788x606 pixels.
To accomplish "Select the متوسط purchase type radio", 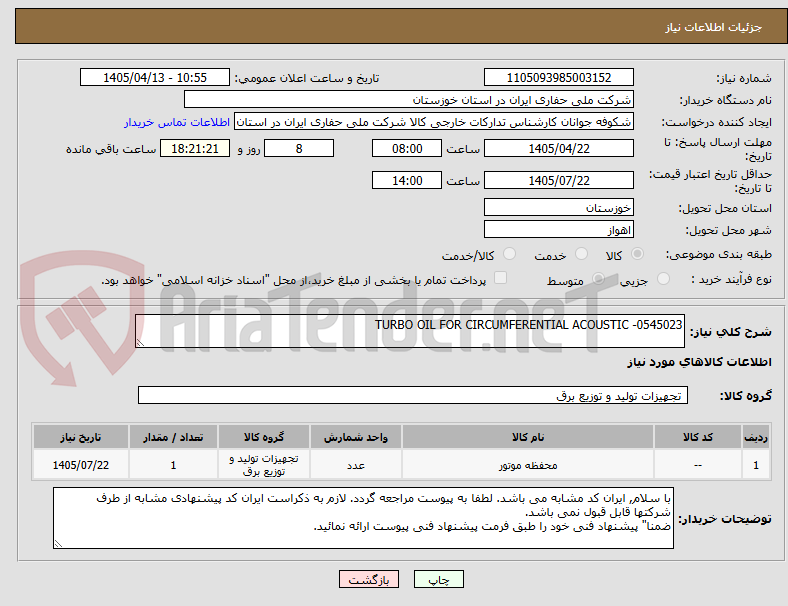I will click(598, 279).
